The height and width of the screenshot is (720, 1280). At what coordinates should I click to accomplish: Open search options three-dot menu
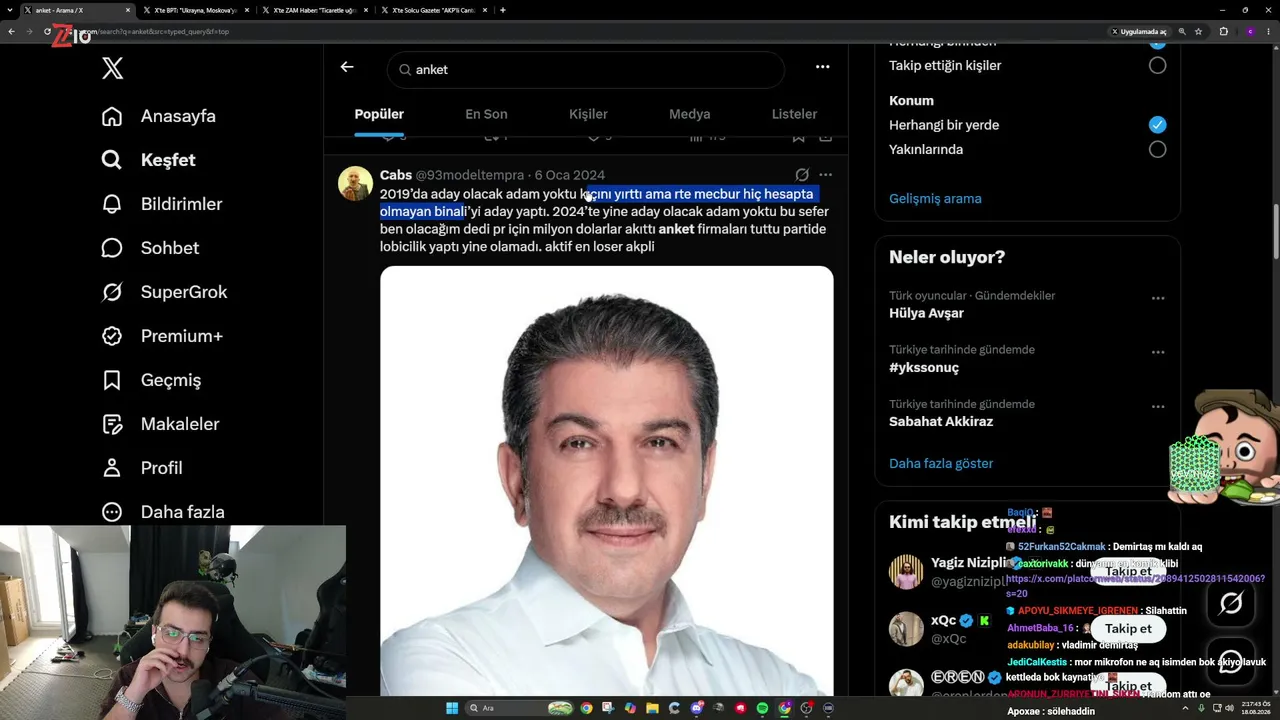tap(822, 67)
